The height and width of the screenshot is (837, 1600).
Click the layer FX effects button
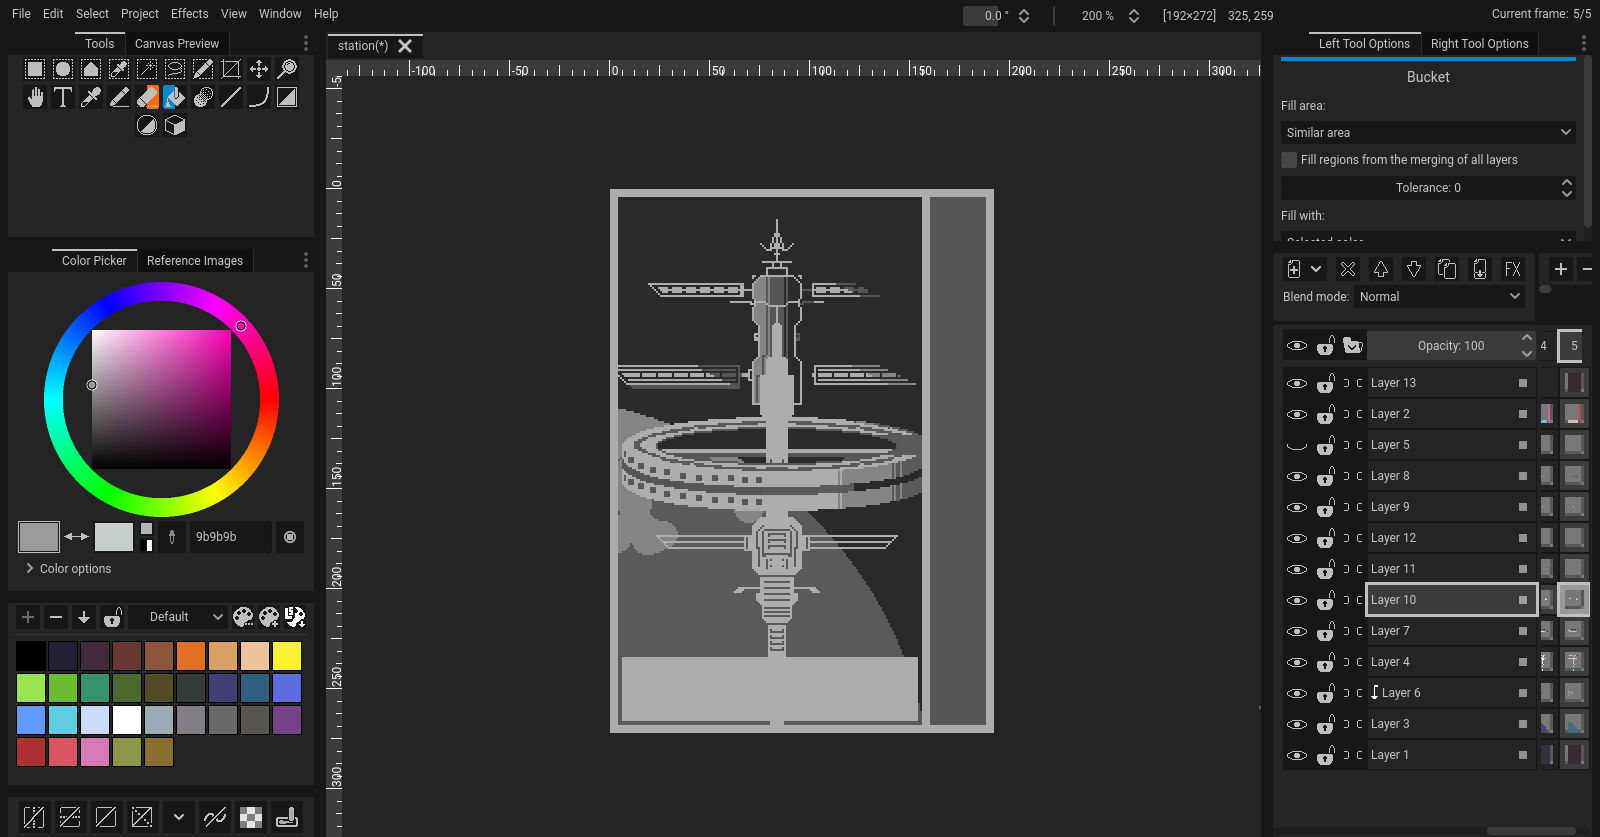pyautogui.click(x=1512, y=269)
